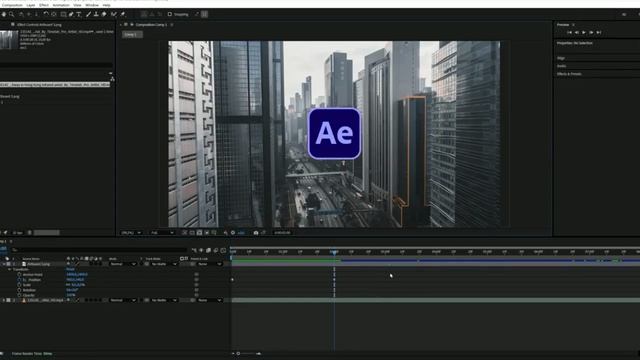This screenshot has width=640, height=360.
Task: Toggle the Rotation stopwatch
Action: [x=19, y=290]
